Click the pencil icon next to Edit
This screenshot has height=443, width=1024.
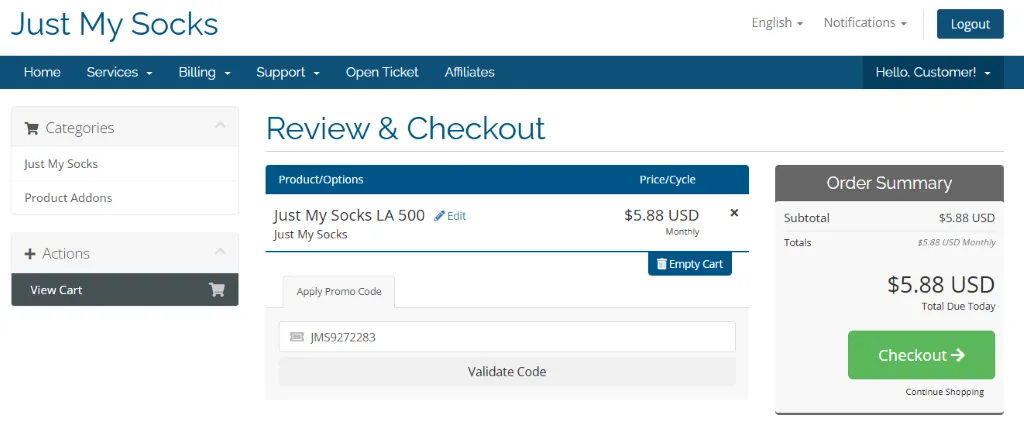(x=439, y=216)
